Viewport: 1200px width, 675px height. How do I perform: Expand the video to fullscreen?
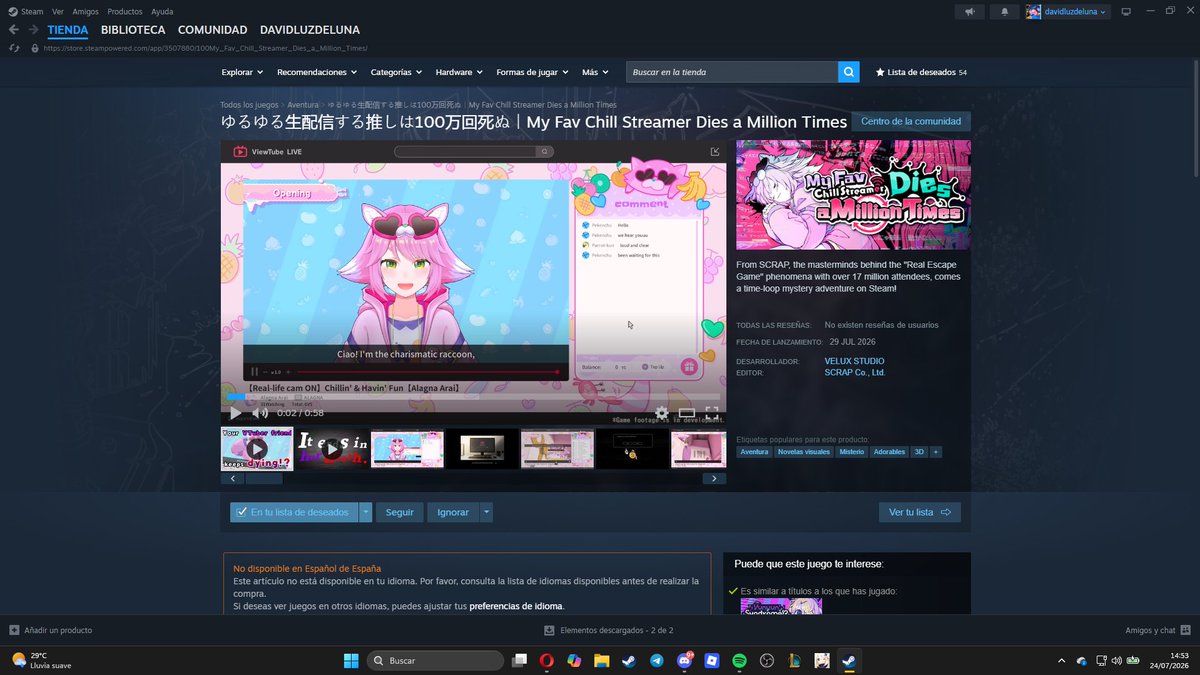point(712,412)
